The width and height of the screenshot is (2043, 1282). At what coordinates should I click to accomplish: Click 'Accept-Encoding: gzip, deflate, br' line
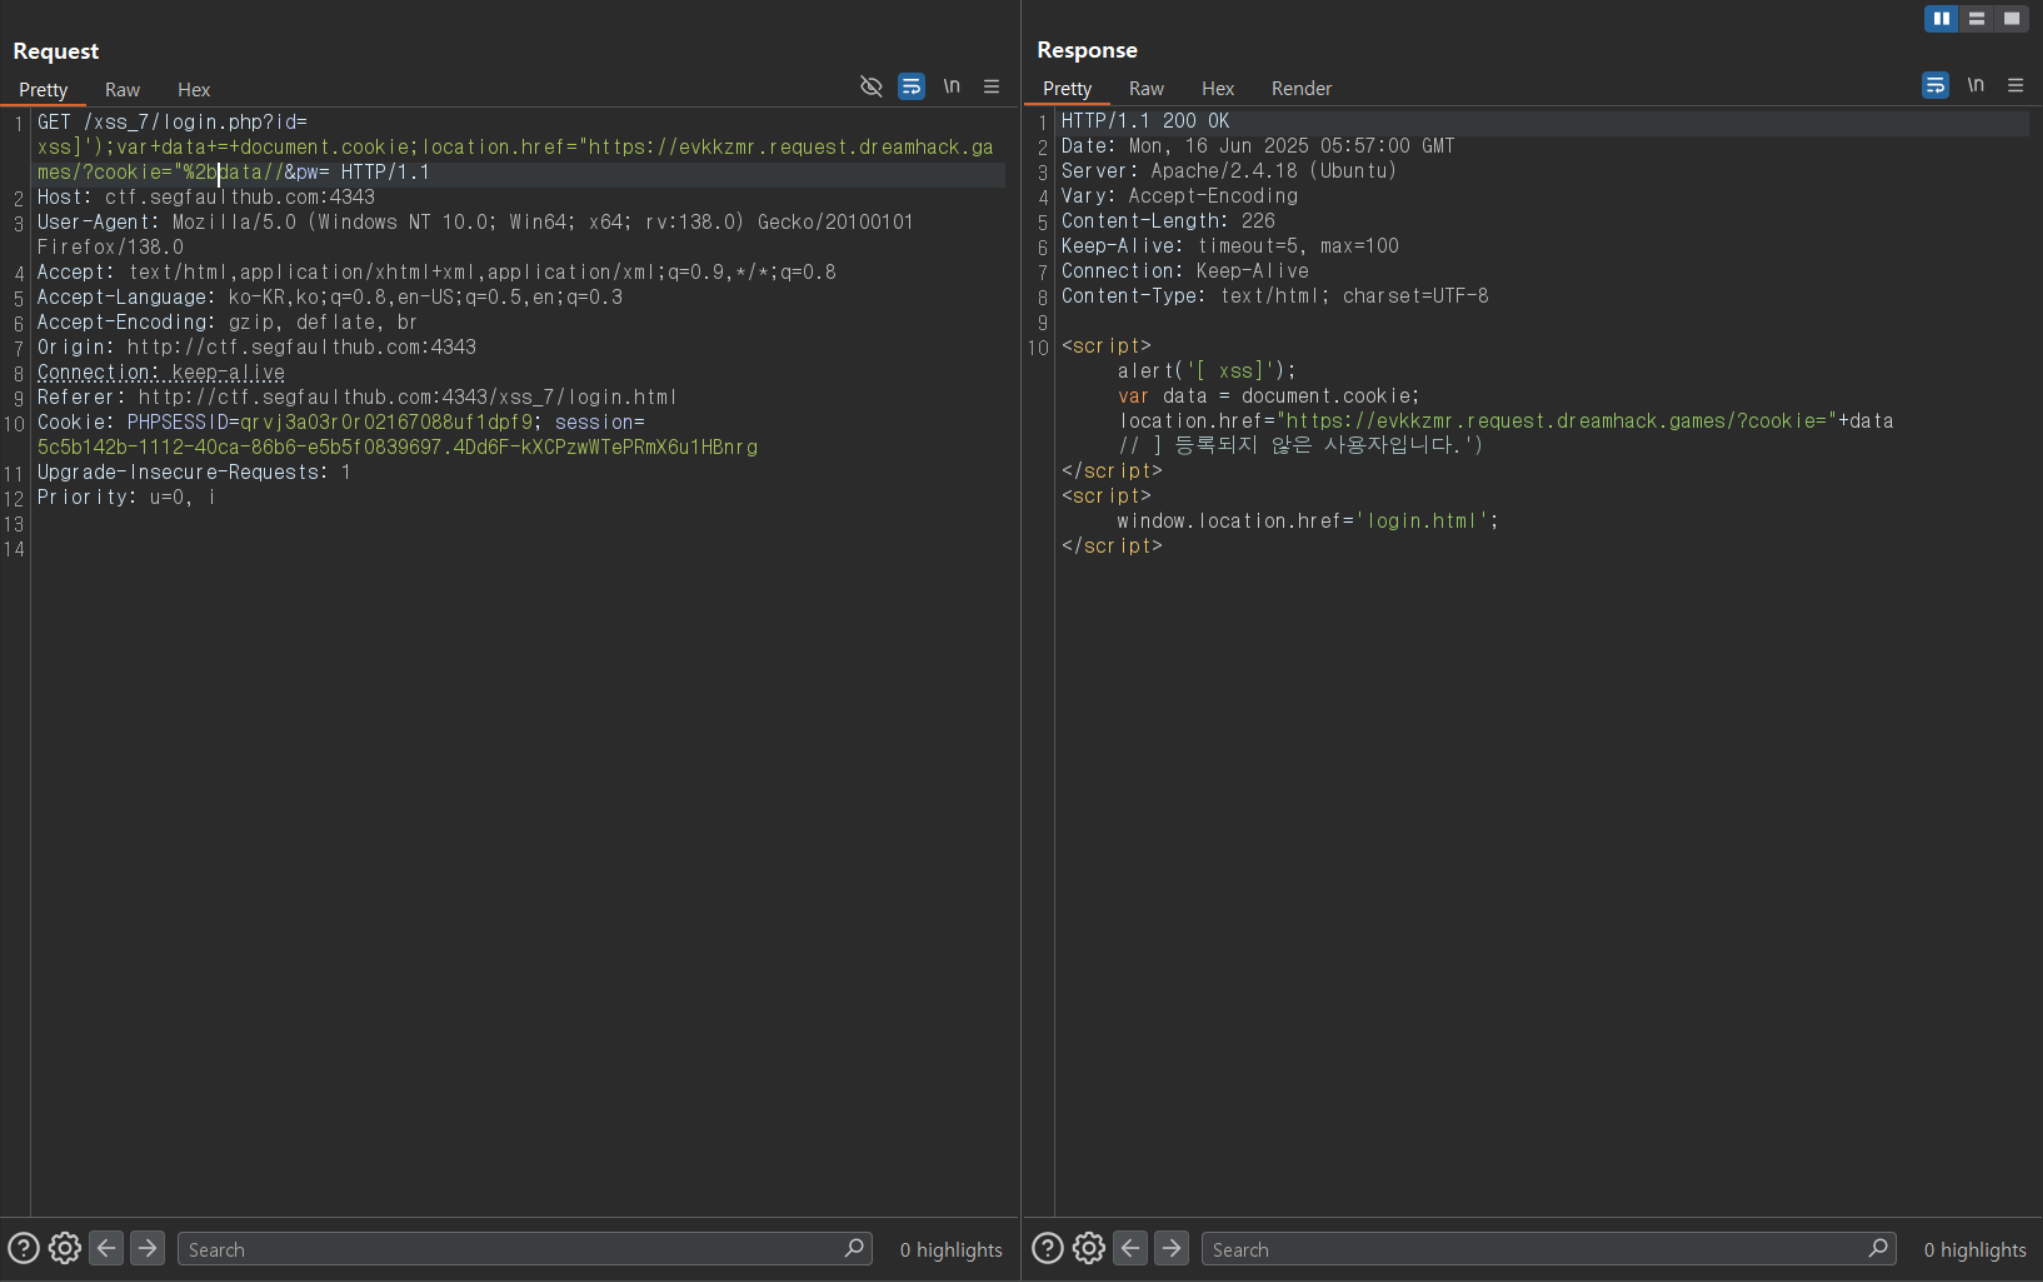point(227,322)
